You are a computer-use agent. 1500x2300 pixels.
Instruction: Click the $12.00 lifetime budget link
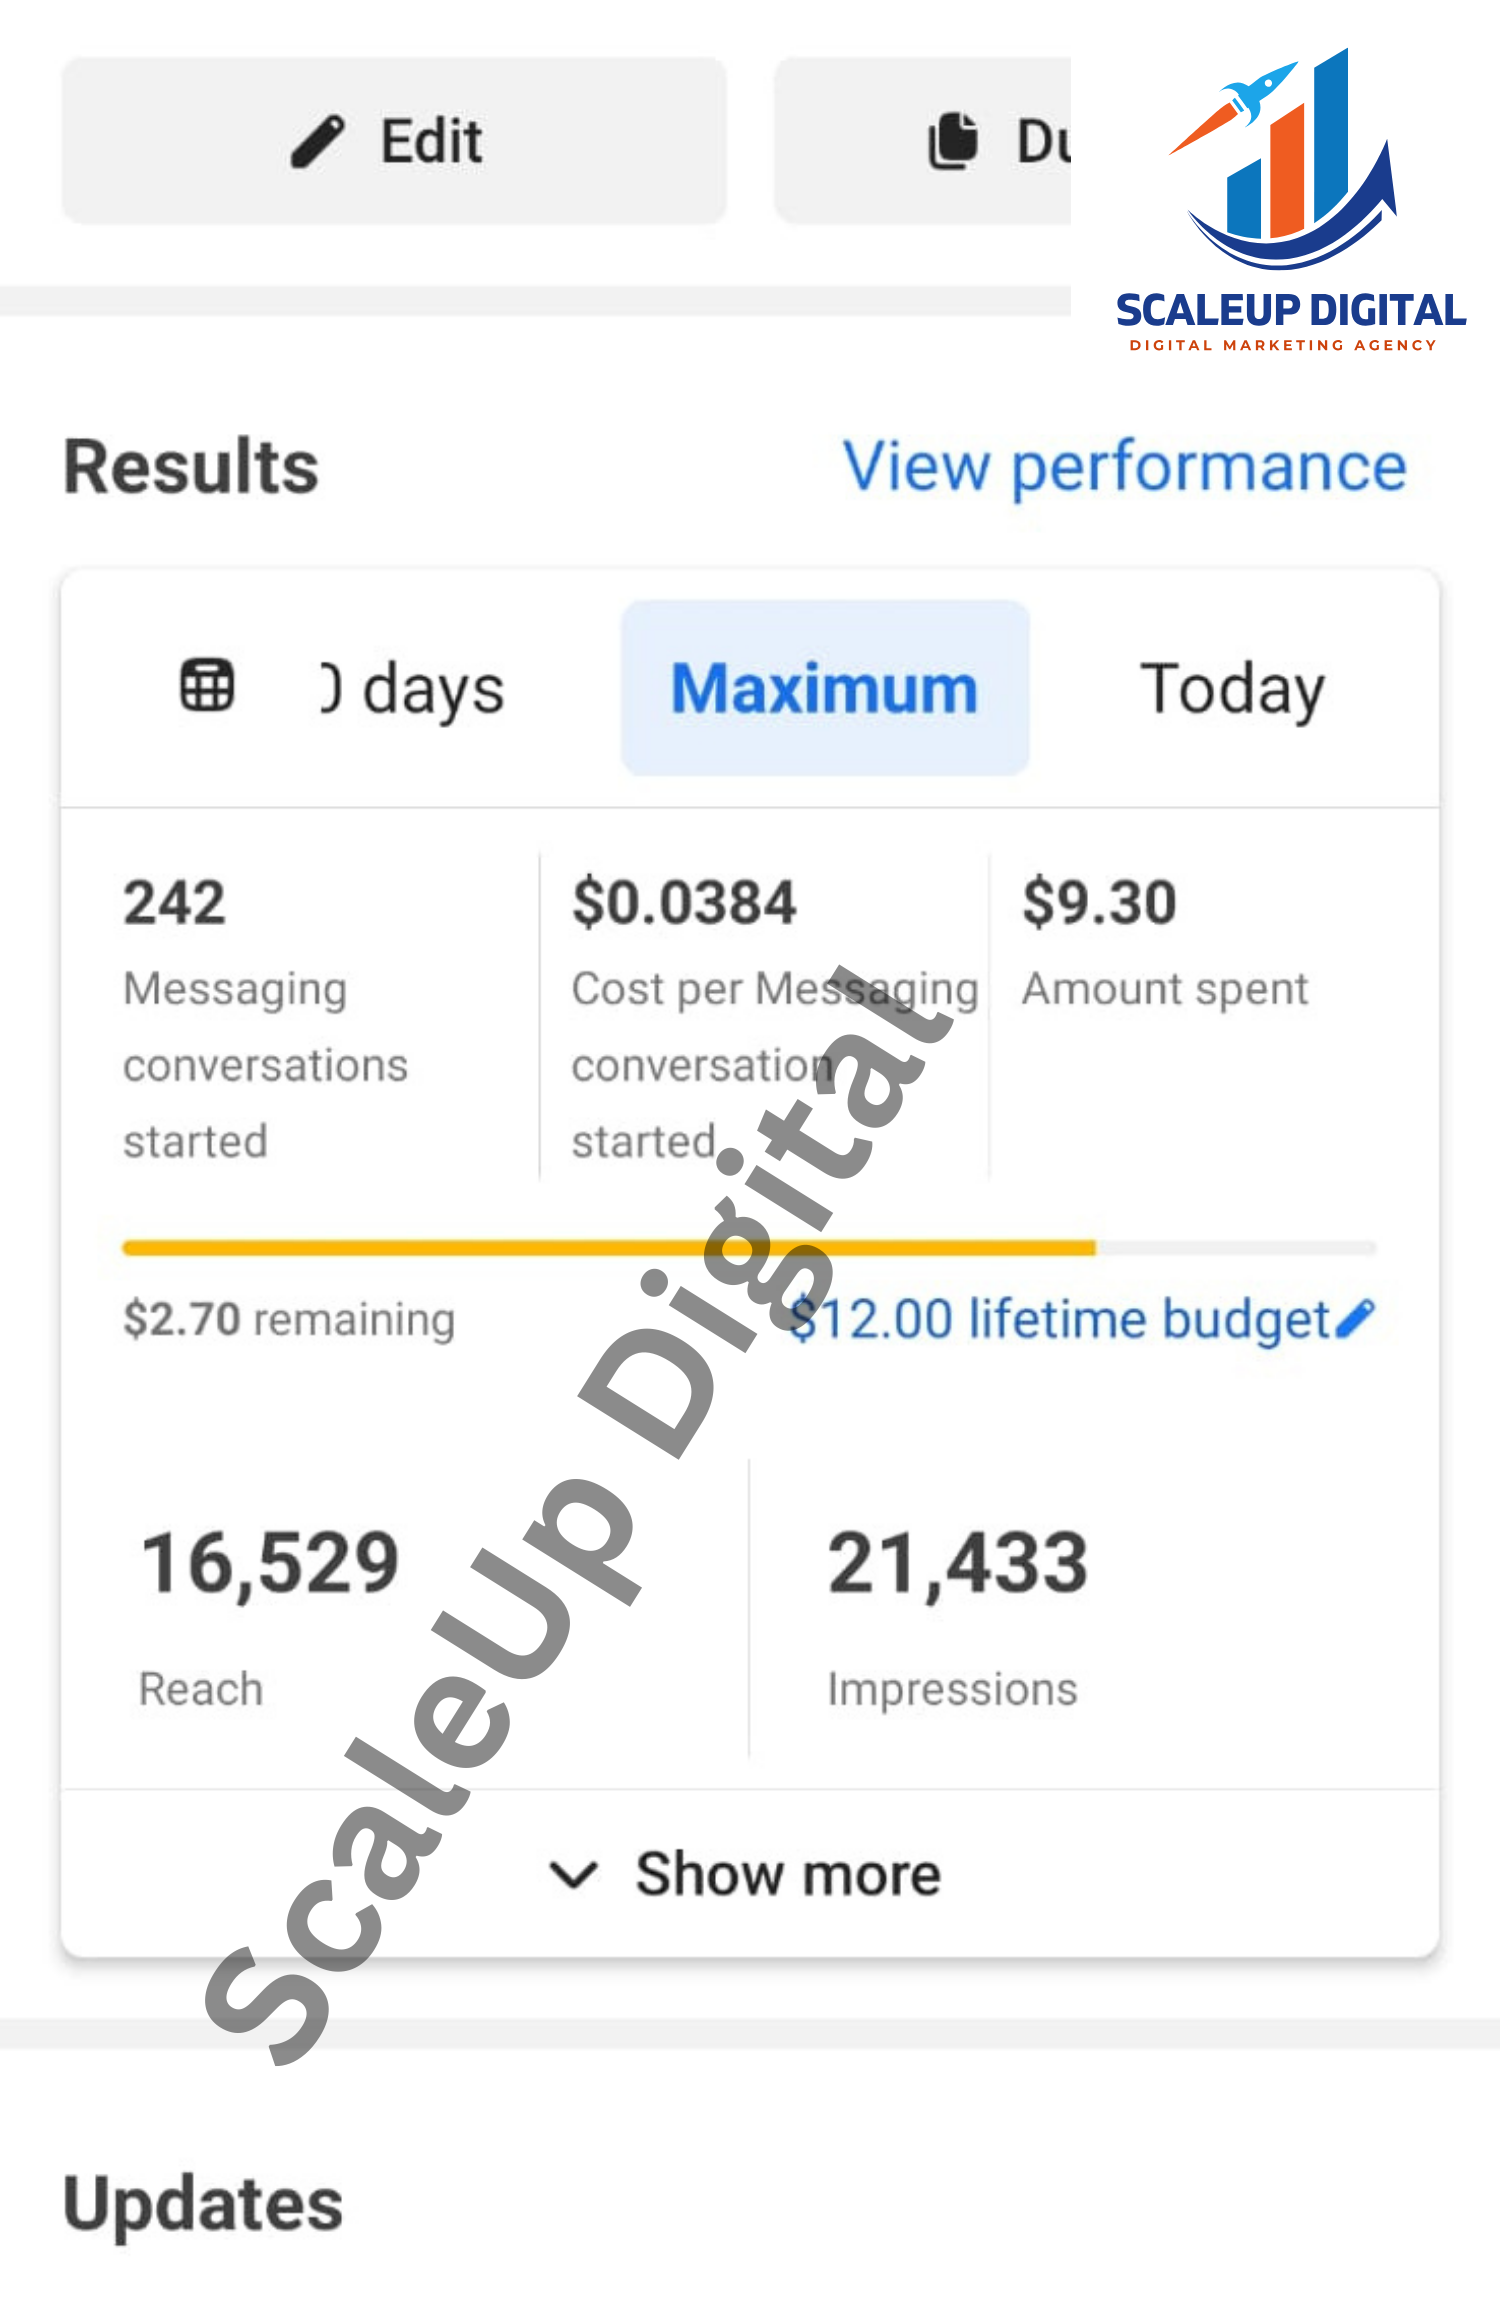click(1060, 1318)
